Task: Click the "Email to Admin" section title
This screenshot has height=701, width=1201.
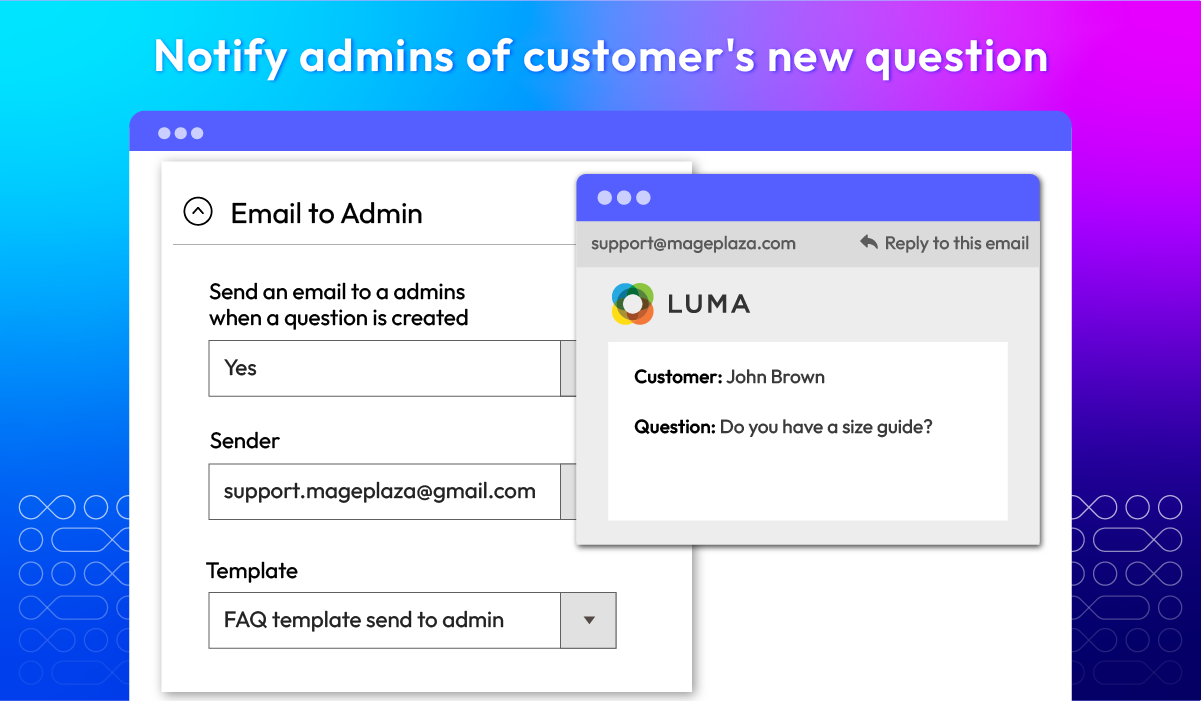Action: [x=326, y=213]
